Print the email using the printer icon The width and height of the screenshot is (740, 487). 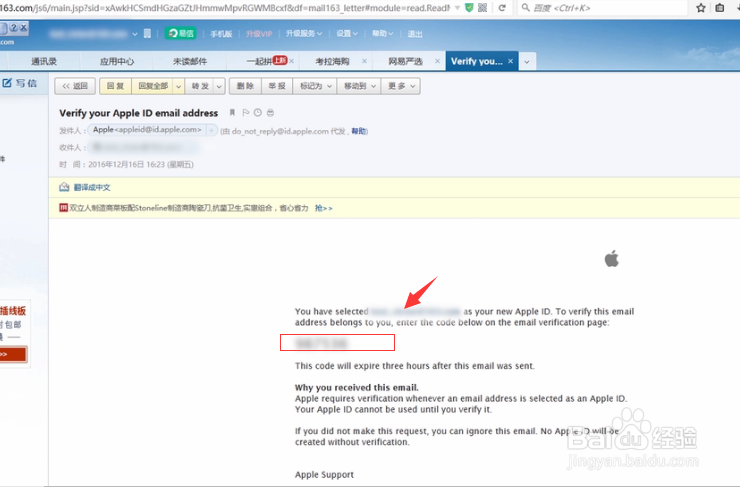pyautogui.click(x=270, y=112)
